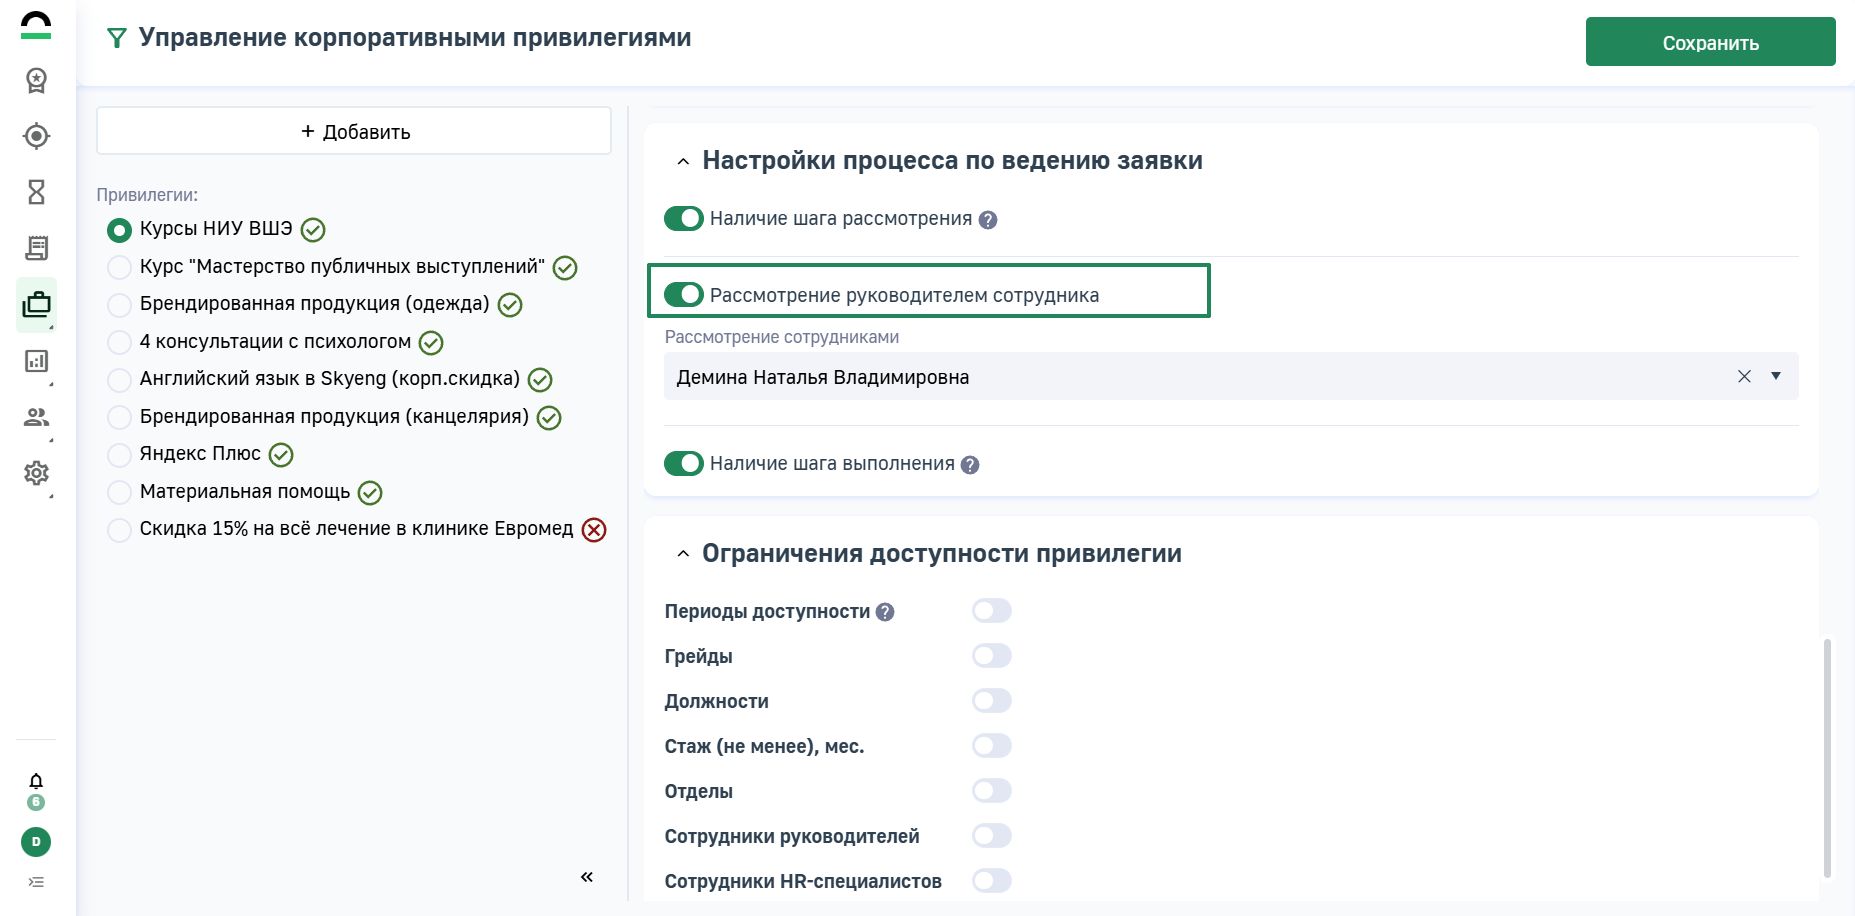Image resolution: width=1855 pixels, height=916 pixels.
Task: Open the people icon in sidebar
Action: [36, 417]
